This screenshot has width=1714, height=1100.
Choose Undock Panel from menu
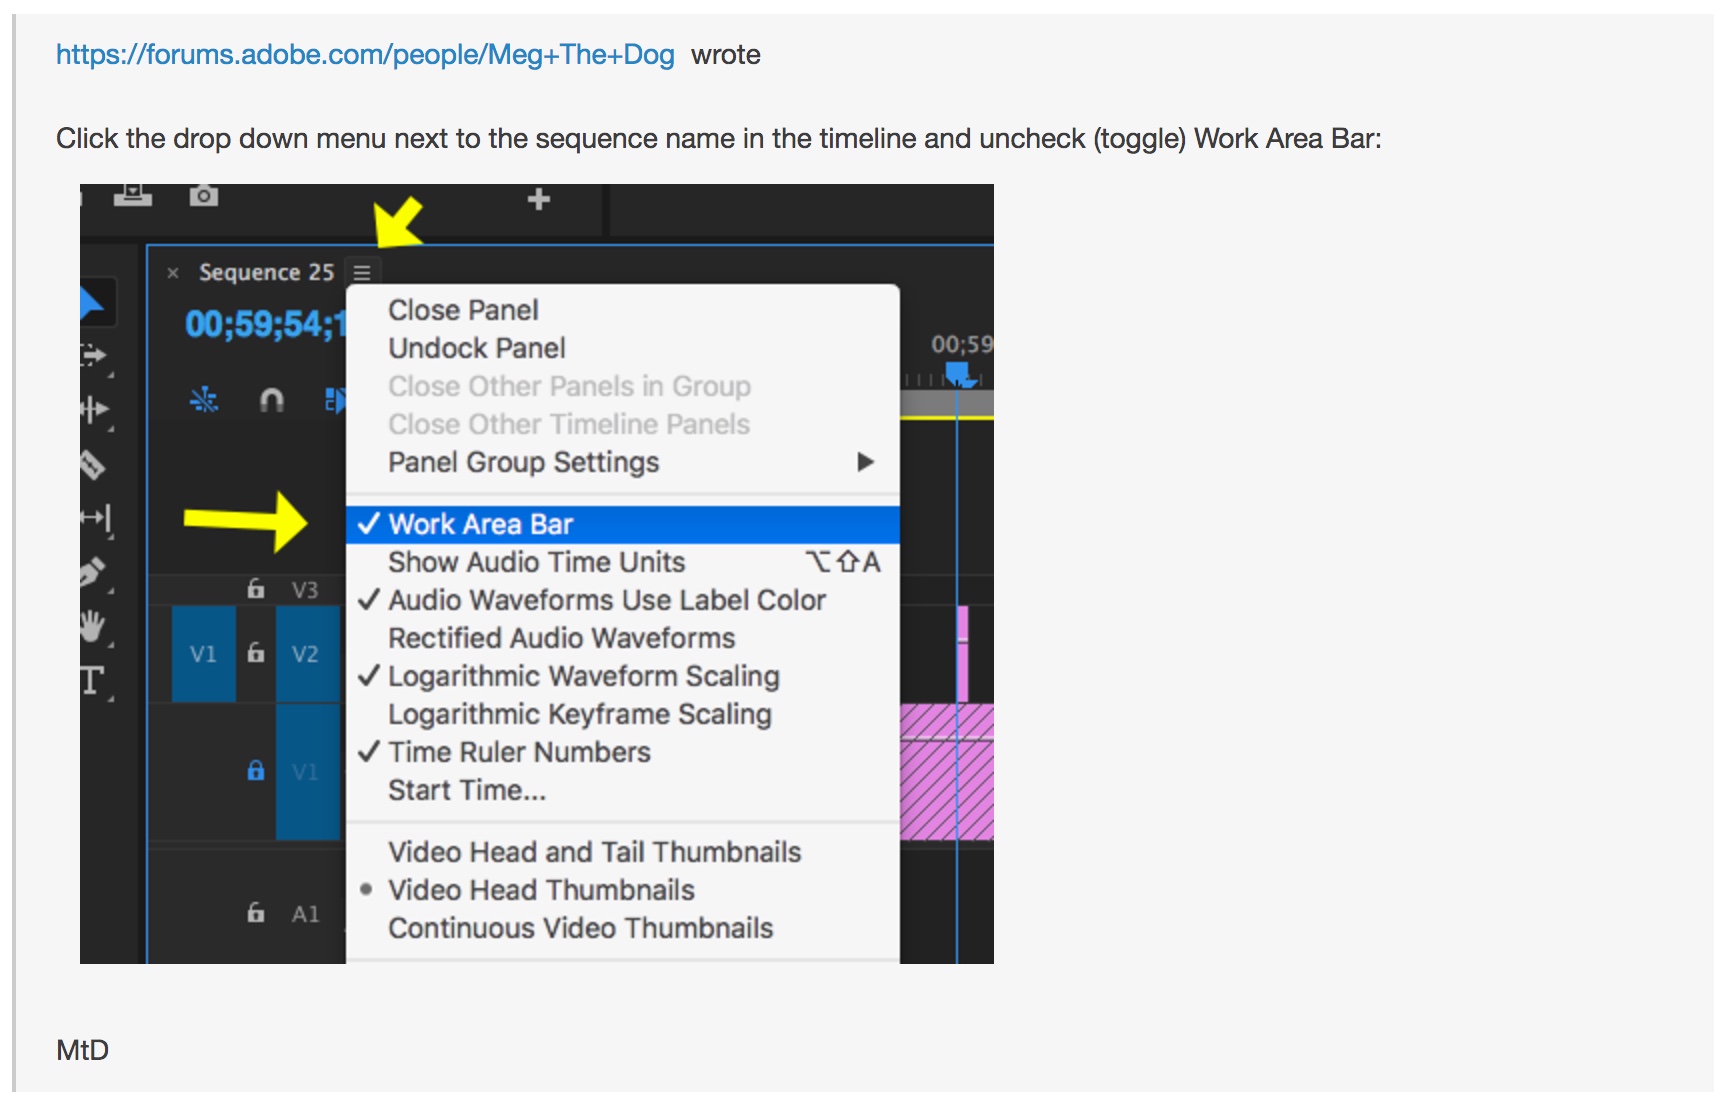pyautogui.click(x=477, y=348)
